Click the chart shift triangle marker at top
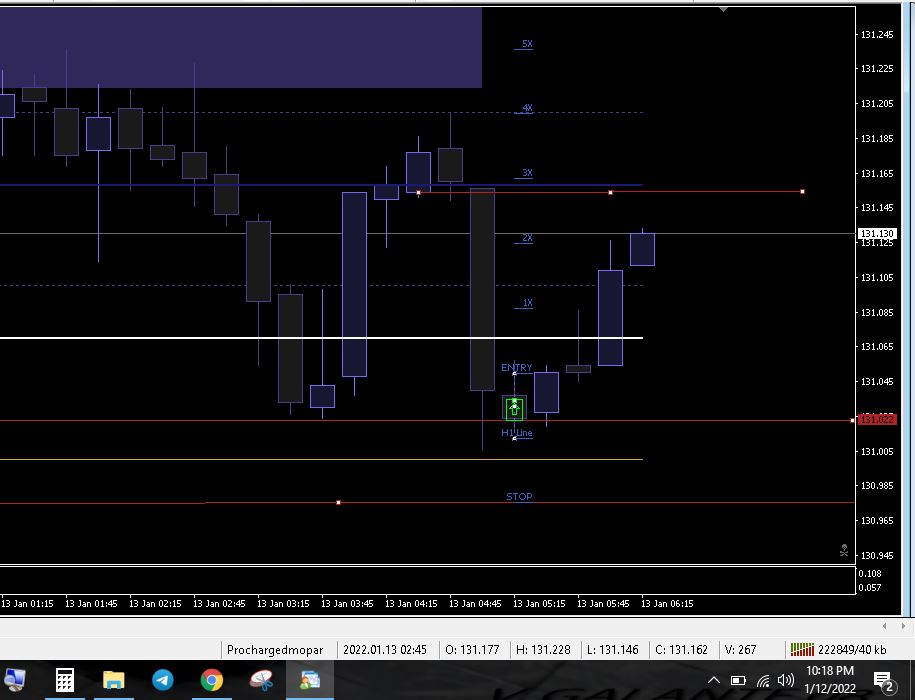 723,9
